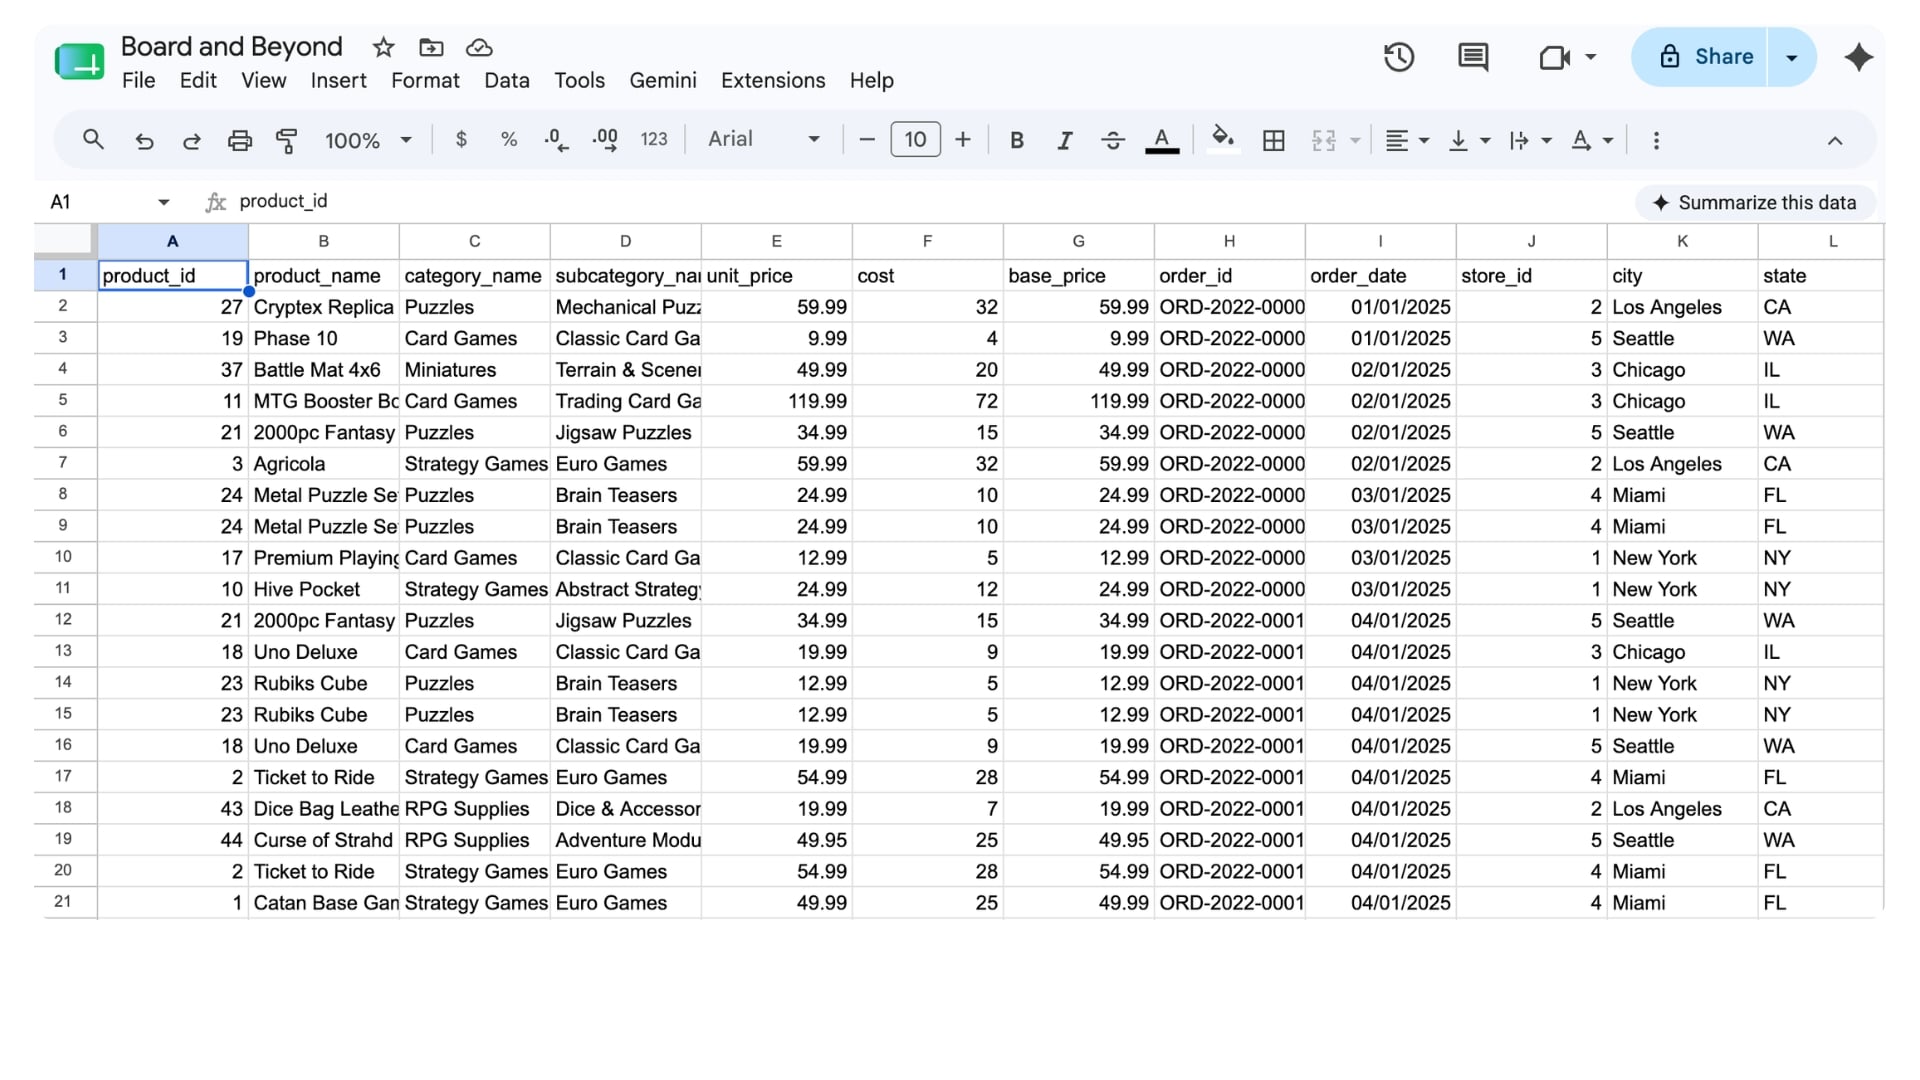Open the Gemini menu

coord(663,81)
